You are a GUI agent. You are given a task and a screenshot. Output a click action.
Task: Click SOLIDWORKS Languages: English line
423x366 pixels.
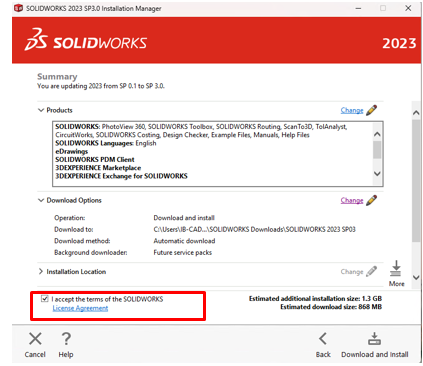[x=106, y=143]
